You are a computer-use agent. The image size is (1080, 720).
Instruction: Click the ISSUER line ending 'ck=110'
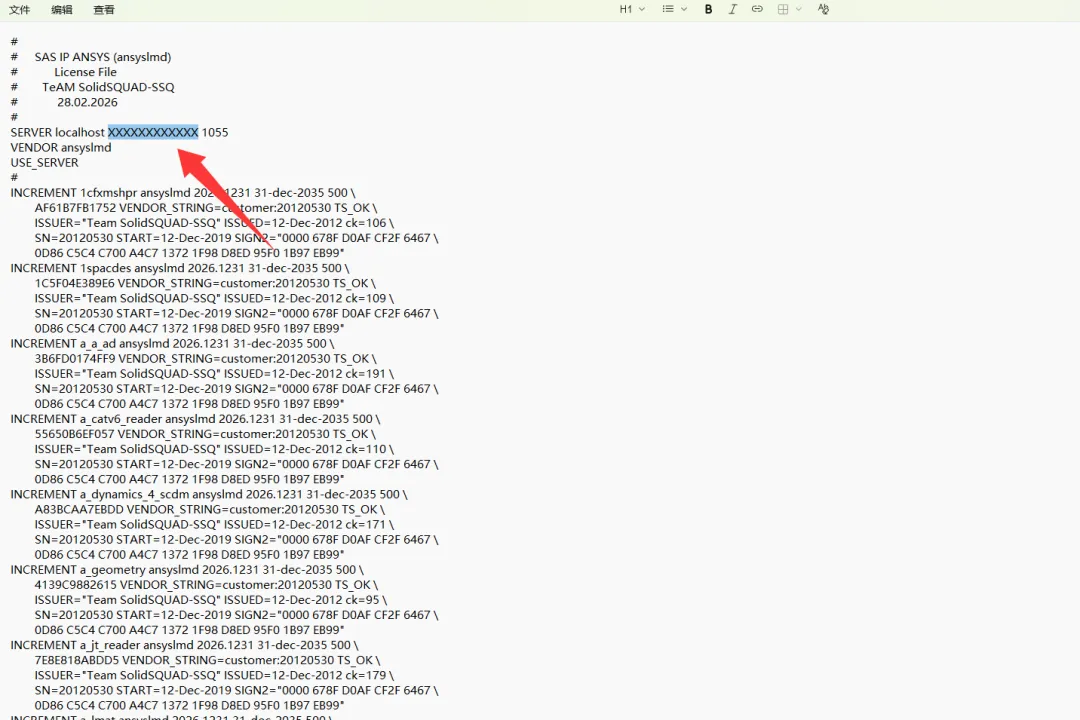pos(214,449)
